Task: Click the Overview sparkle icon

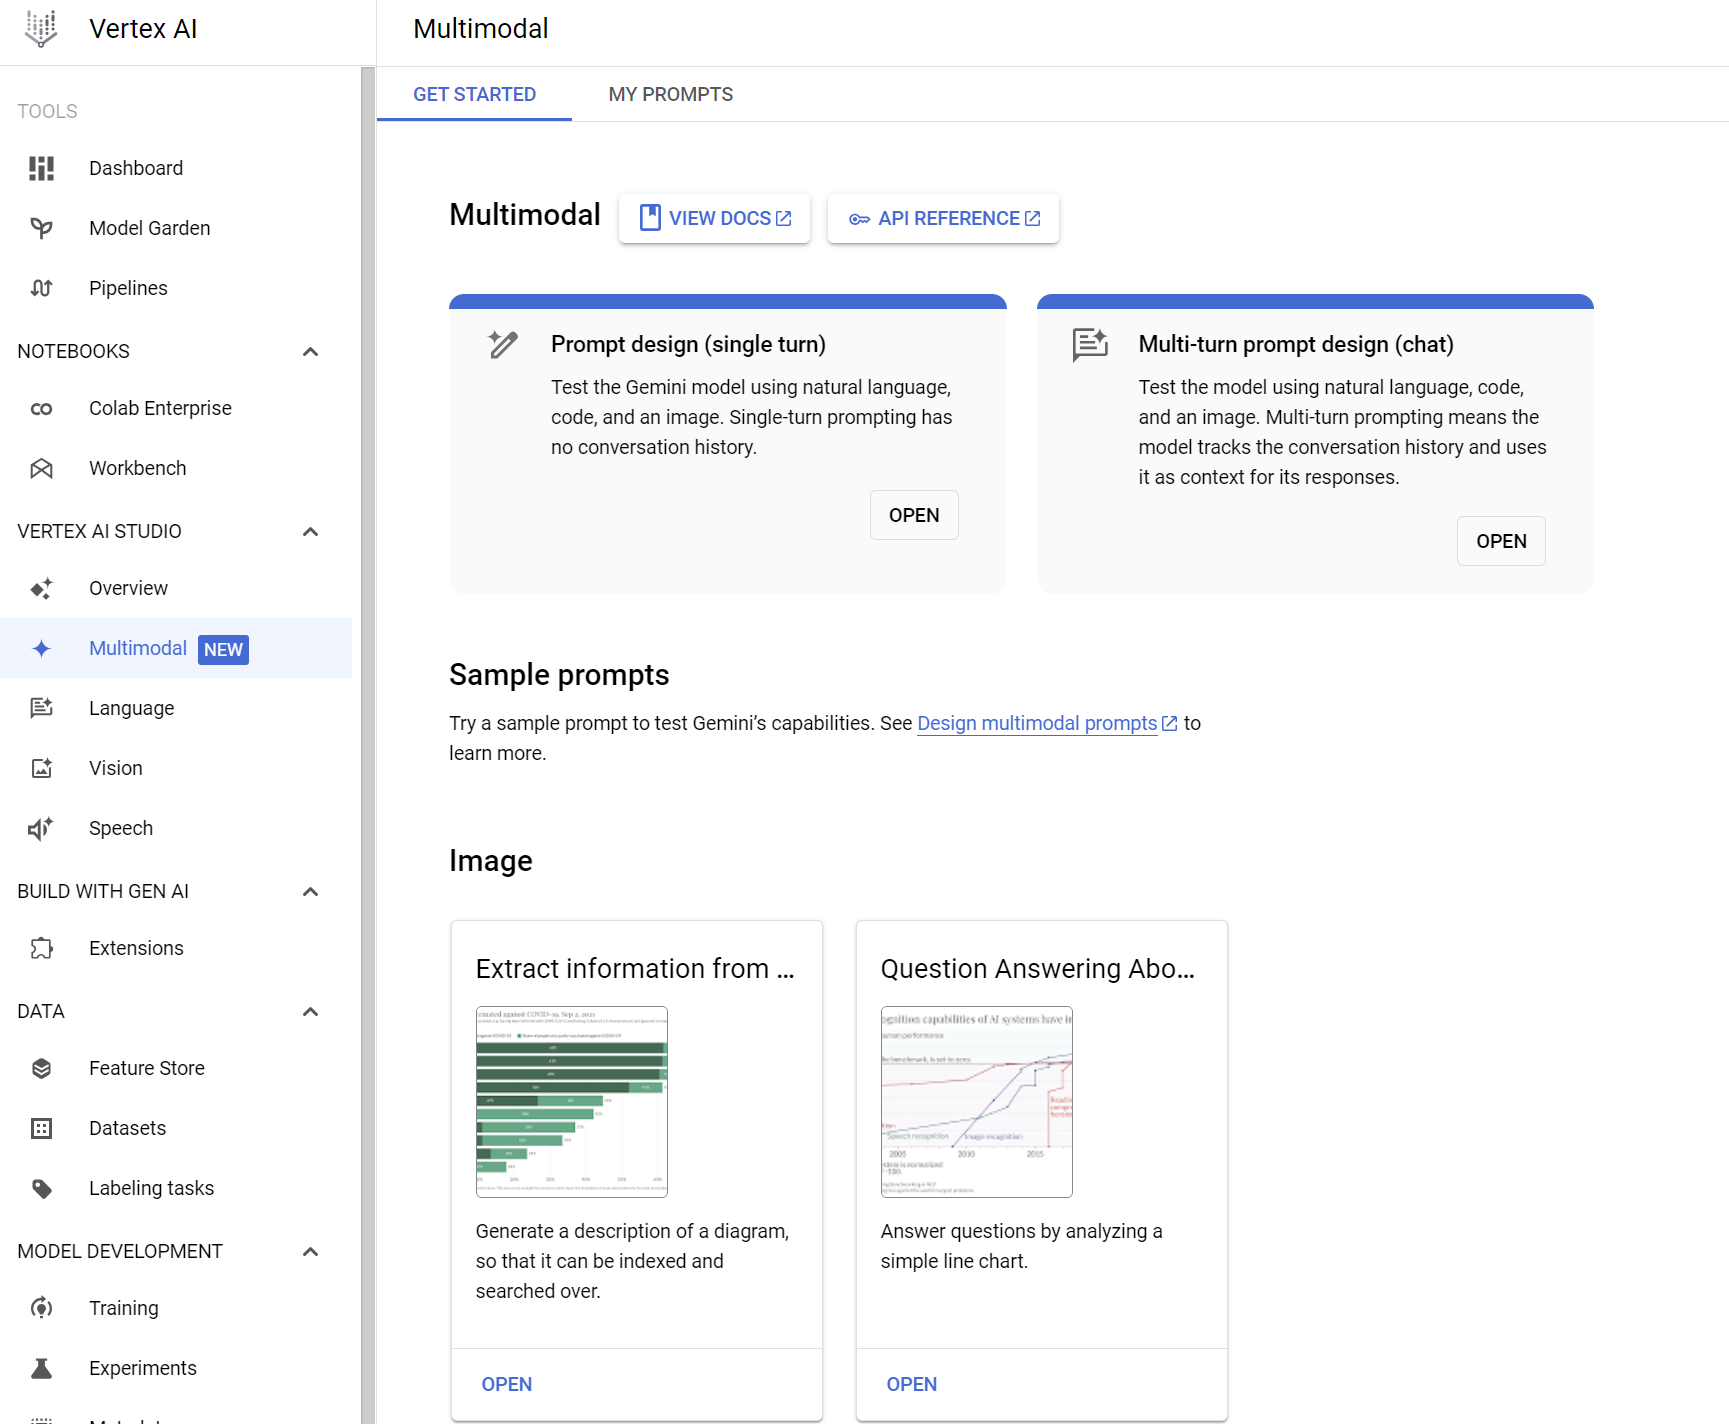Action: pyautogui.click(x=41, y=588)
